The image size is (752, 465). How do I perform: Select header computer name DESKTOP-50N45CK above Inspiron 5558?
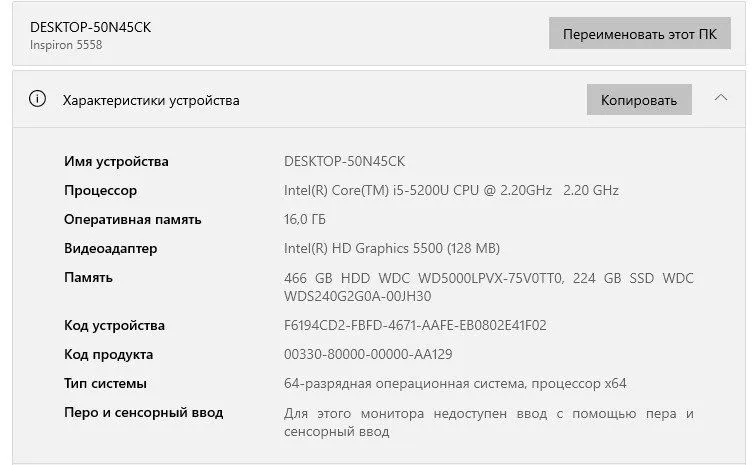(90, 27)
